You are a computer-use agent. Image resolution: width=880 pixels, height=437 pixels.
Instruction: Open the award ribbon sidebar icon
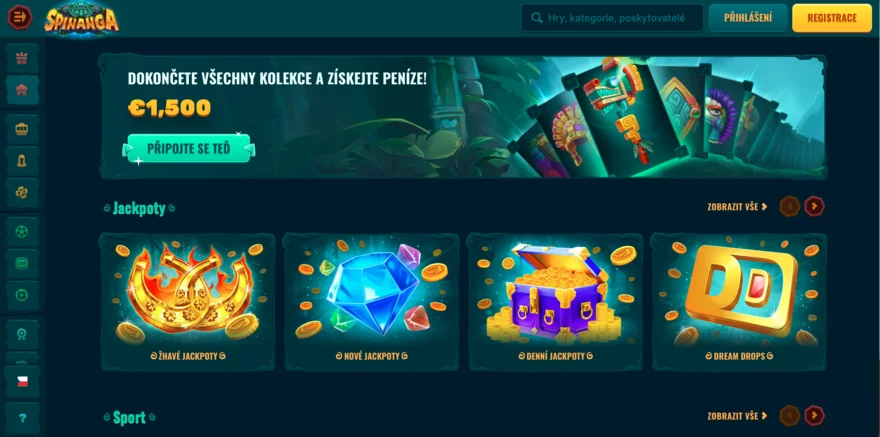(x=22, y=334)
